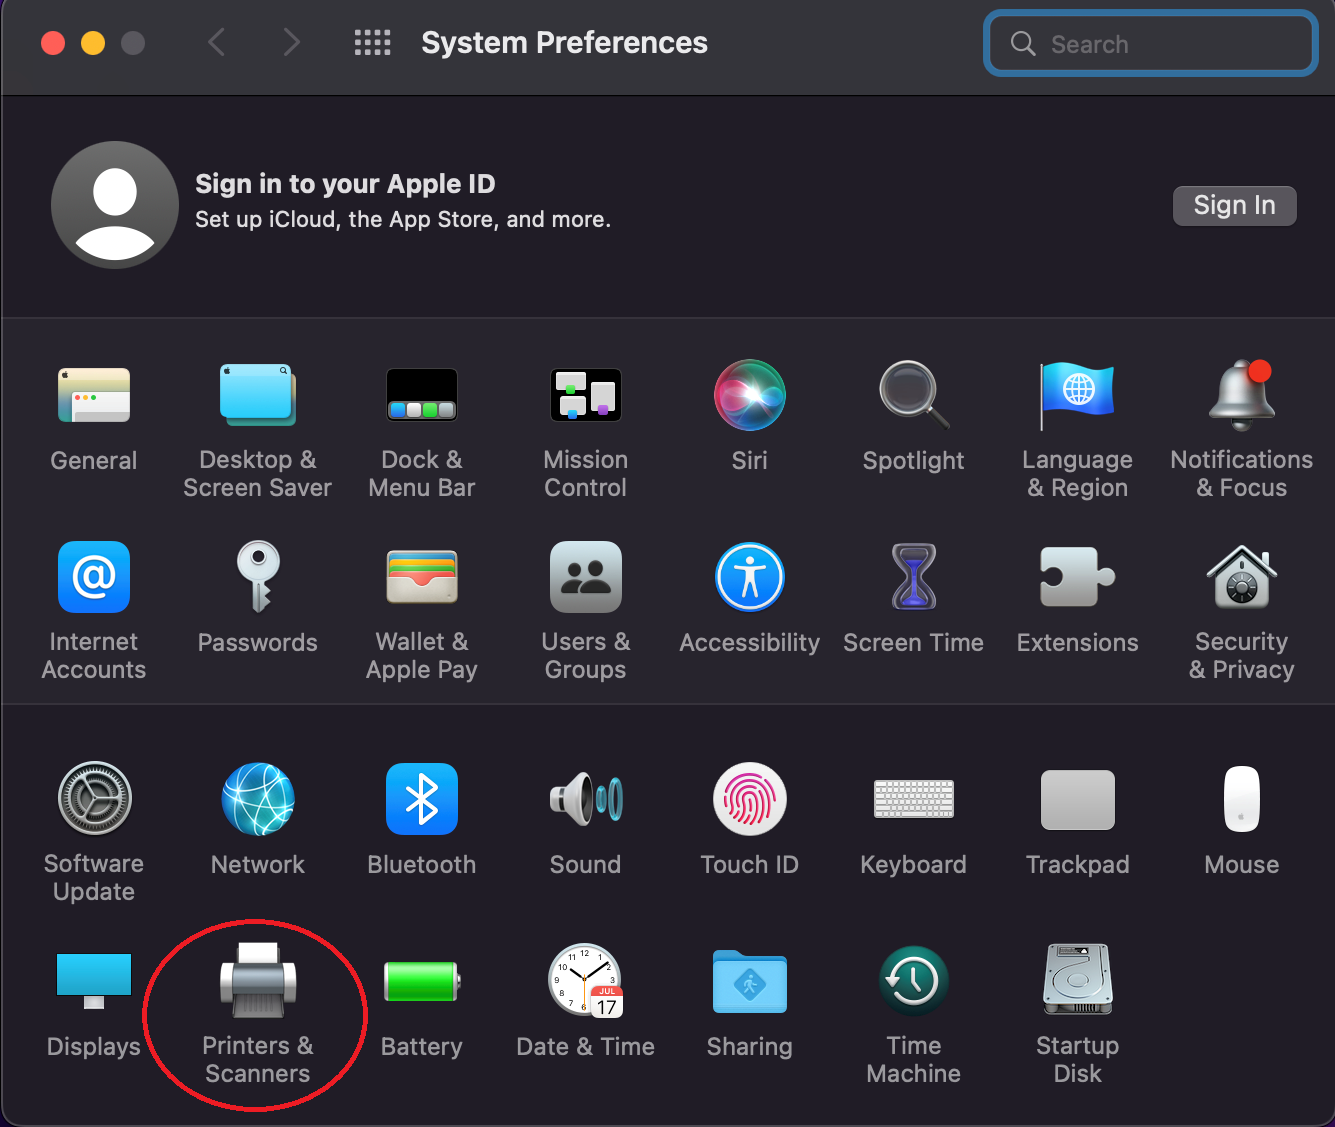Open Internet Accounts pane
The width and height of the screenshot is (1335, 1127).
pos(94,577)
